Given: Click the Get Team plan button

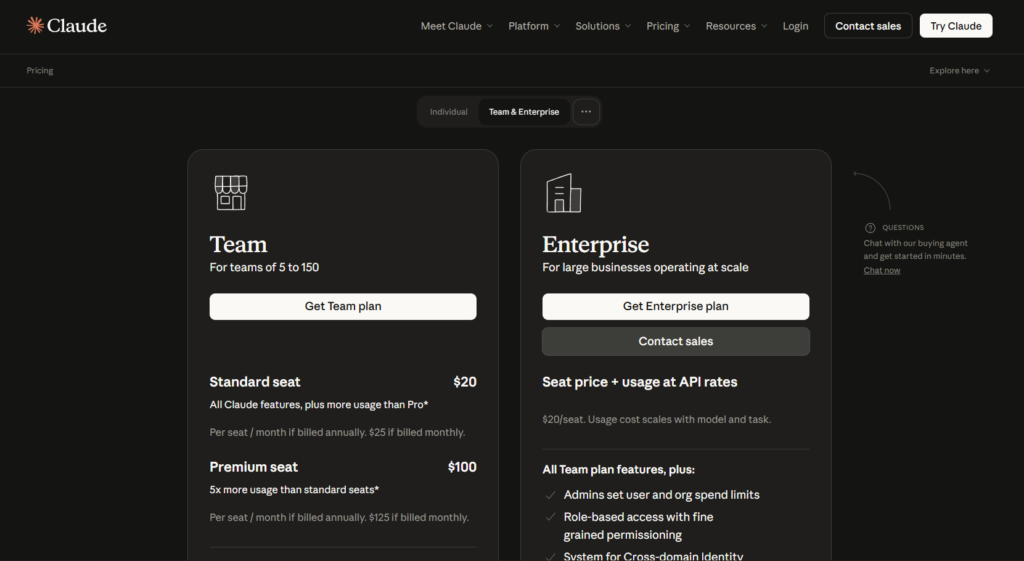Looking at the screenshot, I should [343, 306].
